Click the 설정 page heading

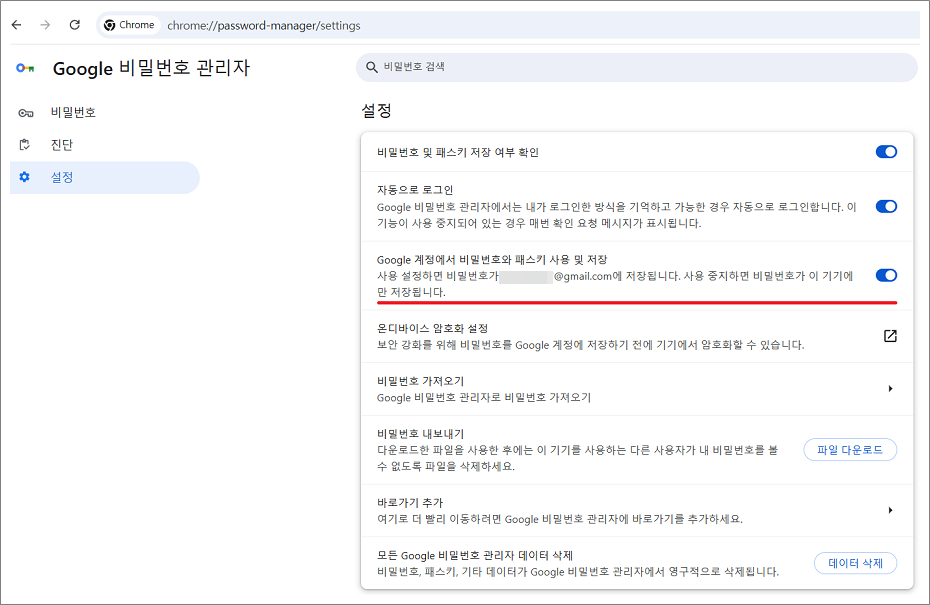[x=377, y=111]
